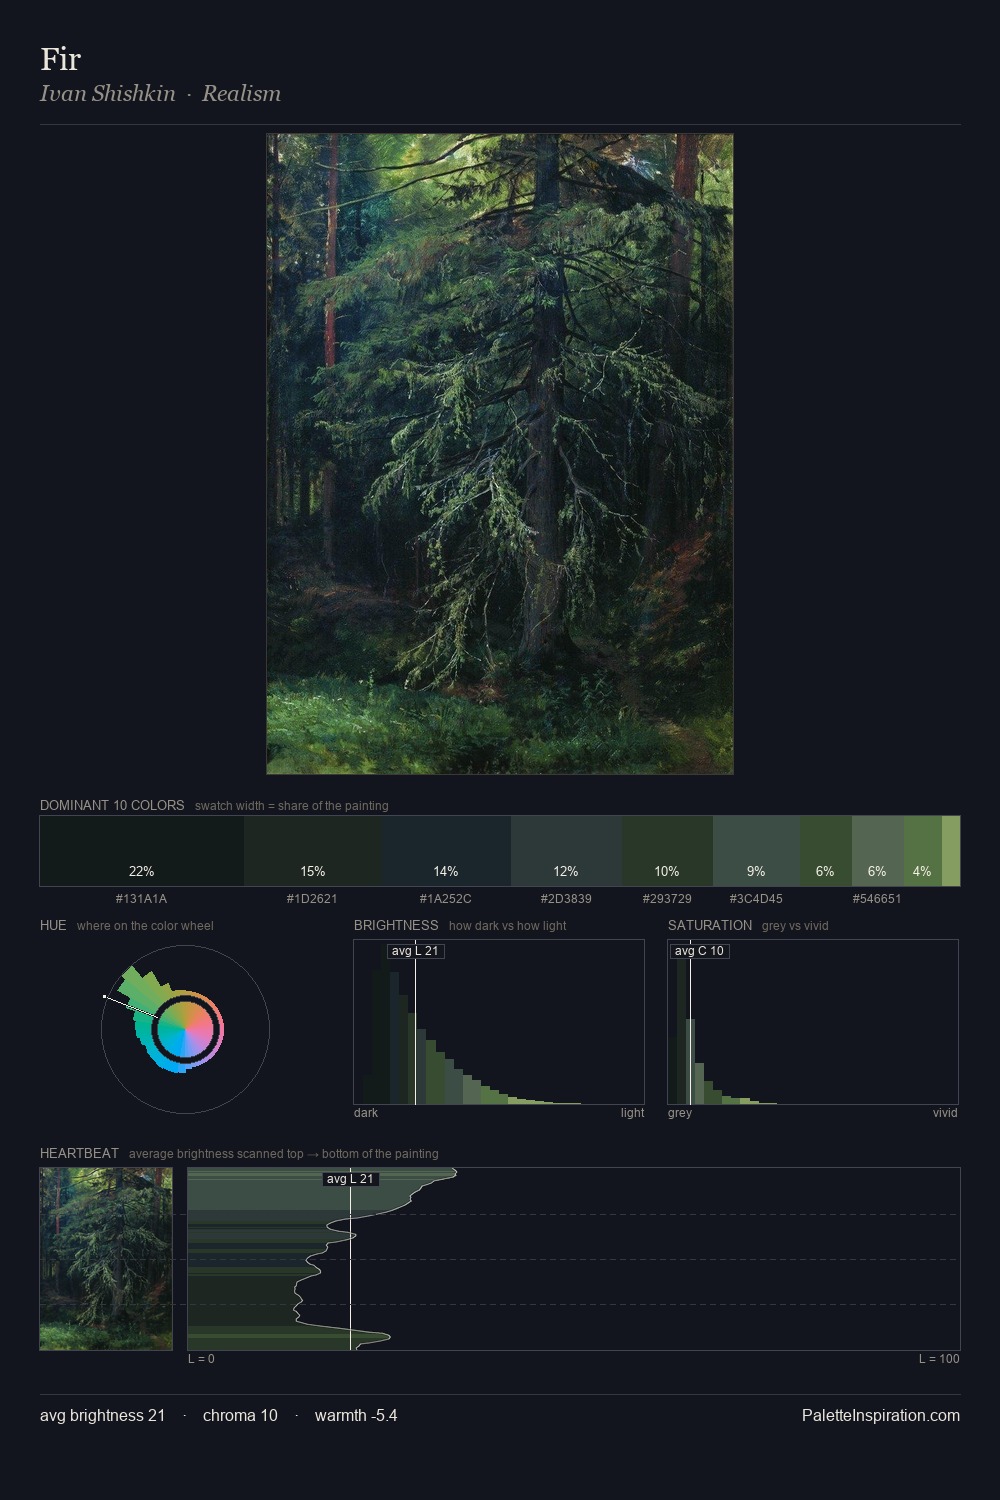
Task: Click 'swatch width = share of the painting' caption
Action: (x=292, y=806)
